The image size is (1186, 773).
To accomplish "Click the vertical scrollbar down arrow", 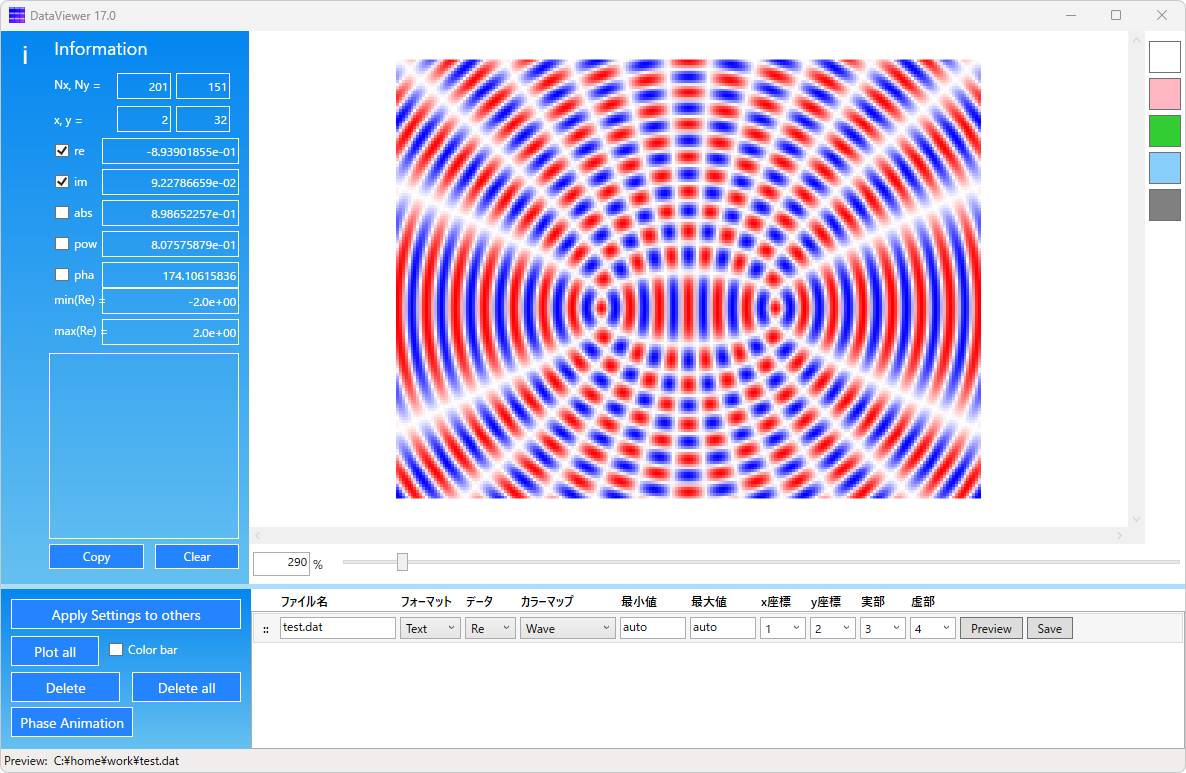I will [1136, 519].
